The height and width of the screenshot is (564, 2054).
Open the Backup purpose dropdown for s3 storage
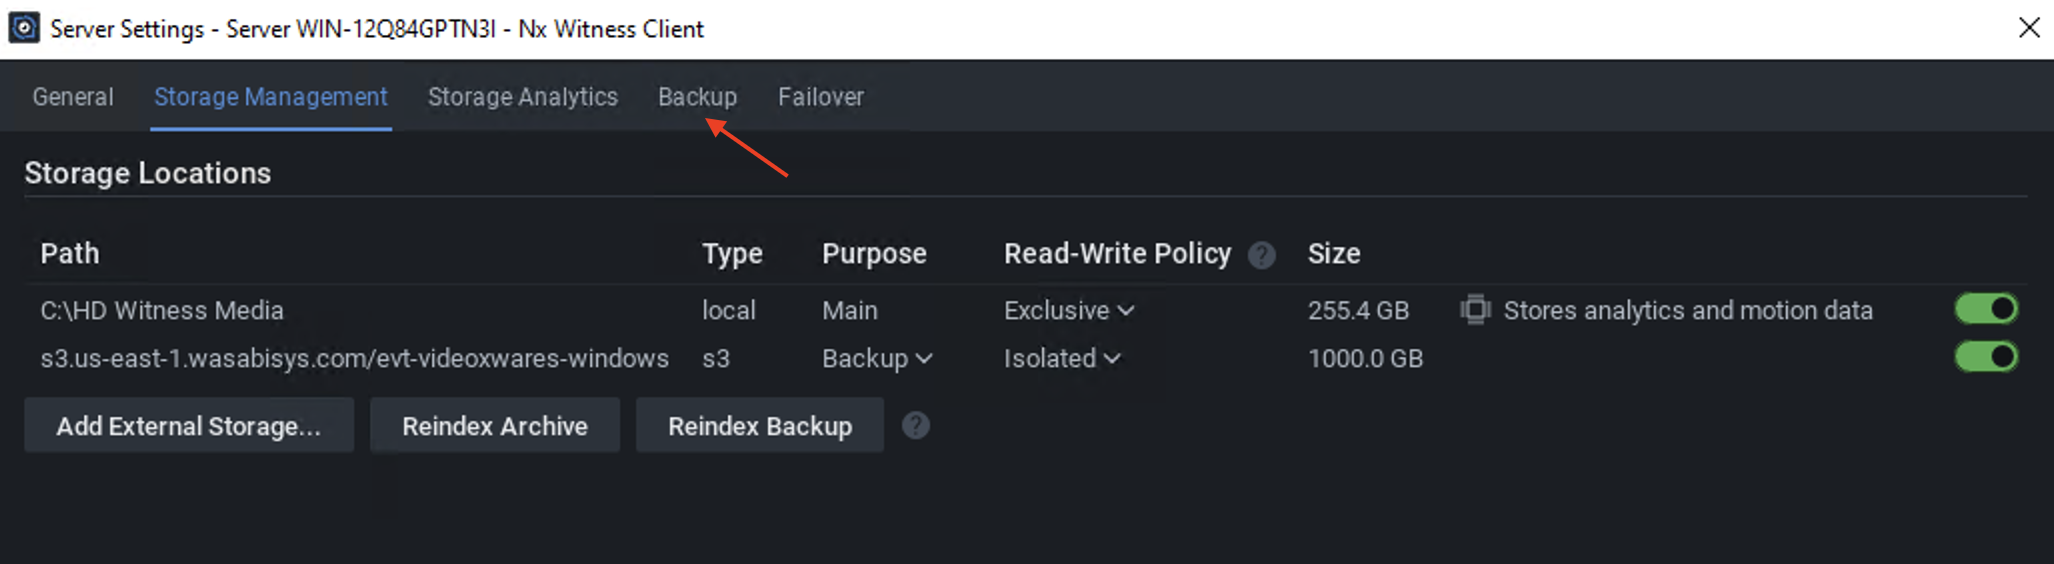877,359
